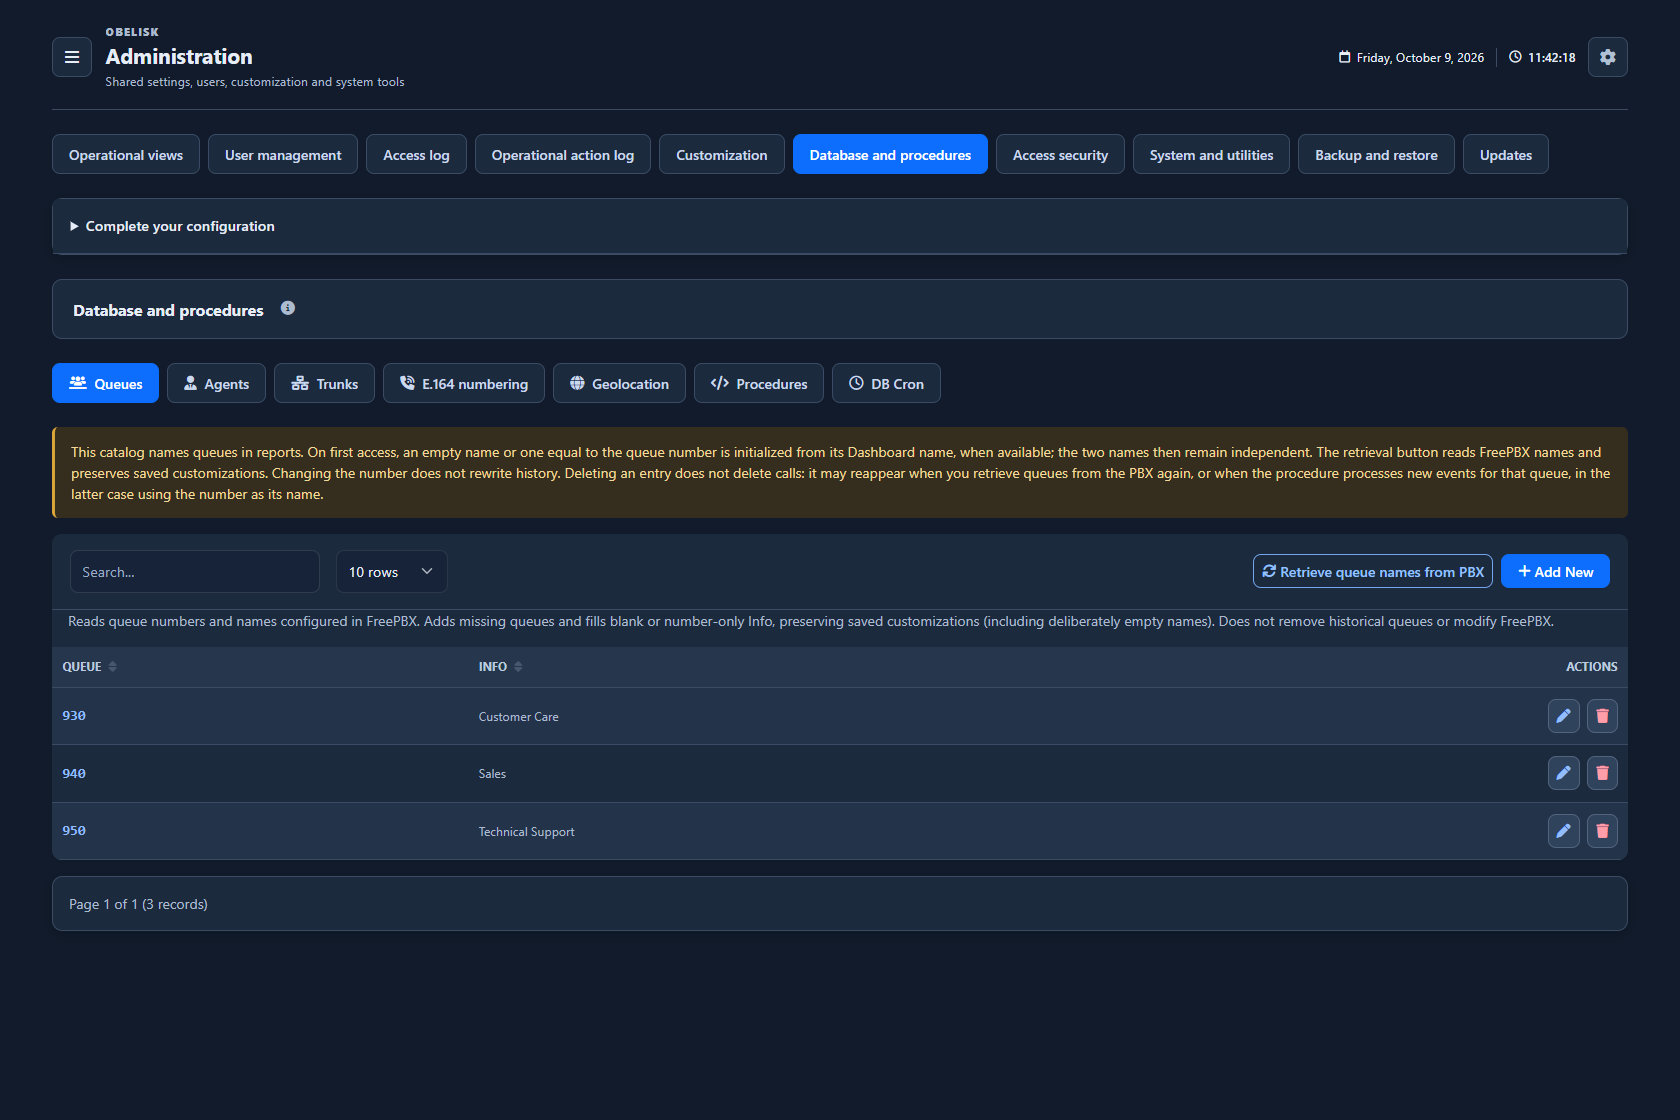Screen dimensions: 1680x1120
Task: Select the Database and procedures main tab
Action: pos(890,154)
